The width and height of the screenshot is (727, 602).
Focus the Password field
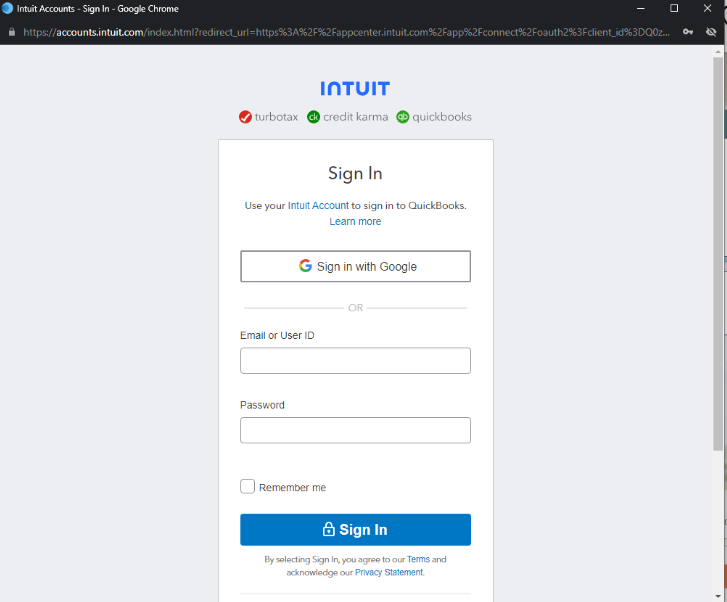(355, 430)
